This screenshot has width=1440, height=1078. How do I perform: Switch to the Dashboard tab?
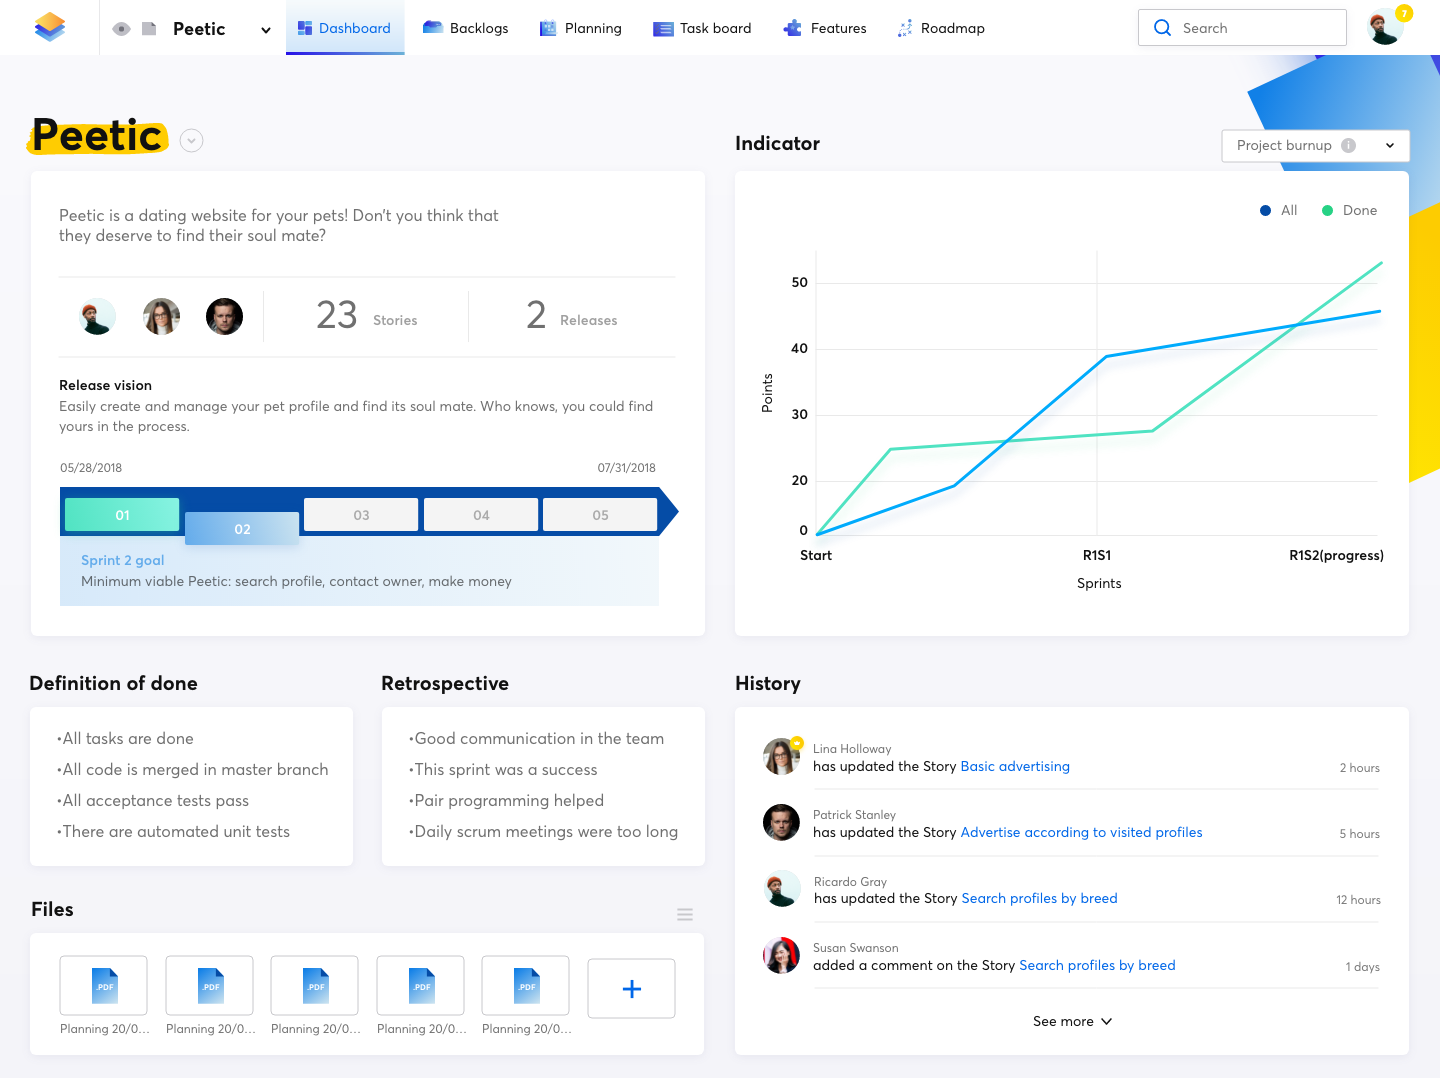pos(345,28)
